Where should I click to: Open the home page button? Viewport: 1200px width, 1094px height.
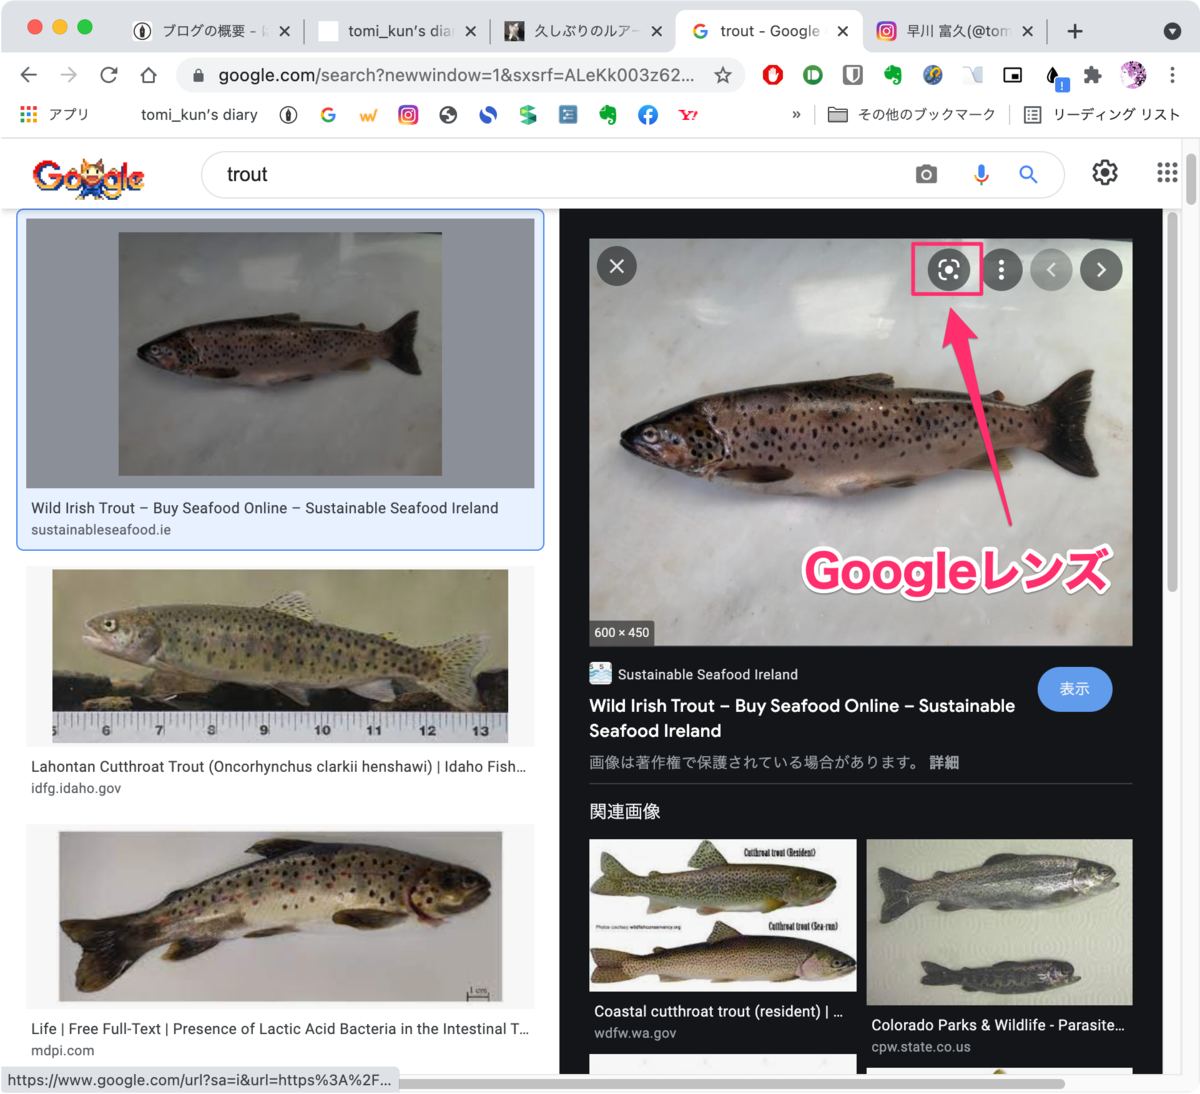[148, 75]
